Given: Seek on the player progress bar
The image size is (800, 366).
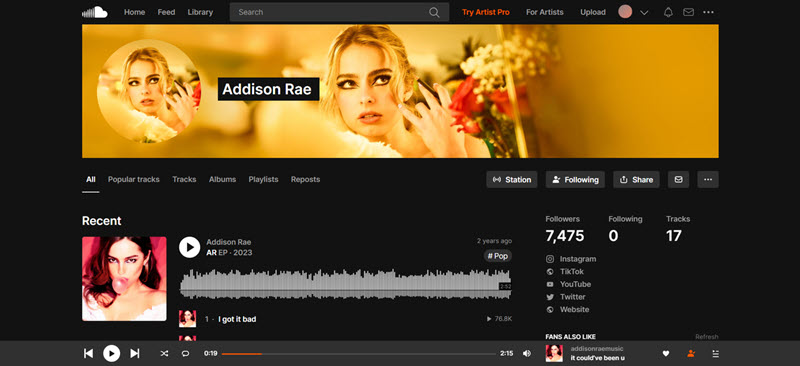Looking at the screenshot, I should (x=359, y=353).
